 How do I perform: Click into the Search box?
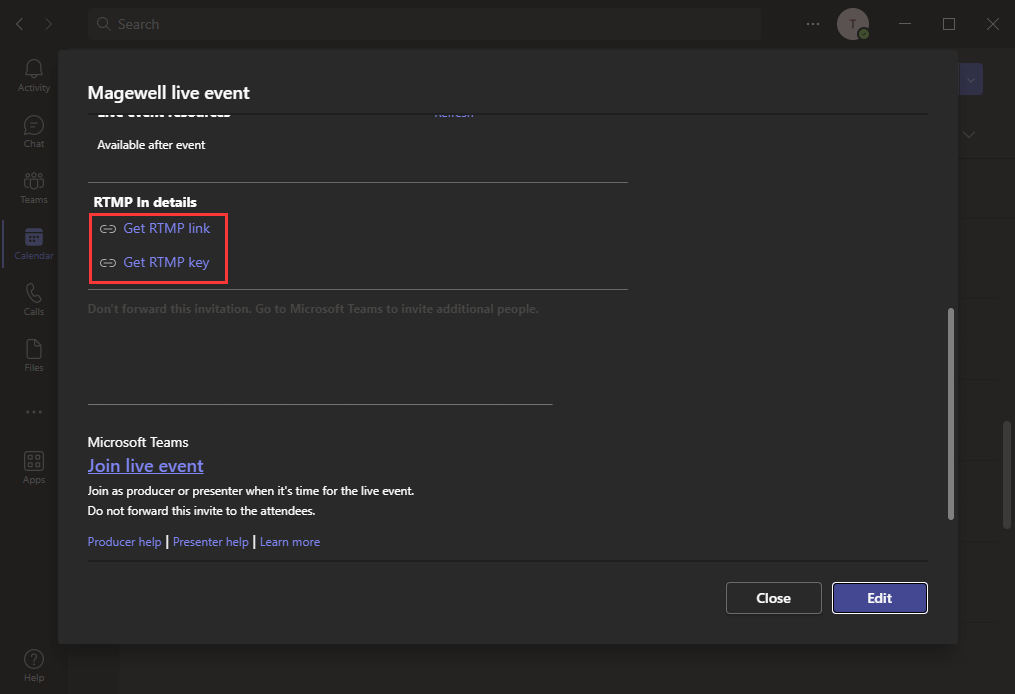[x=424, y=24]
